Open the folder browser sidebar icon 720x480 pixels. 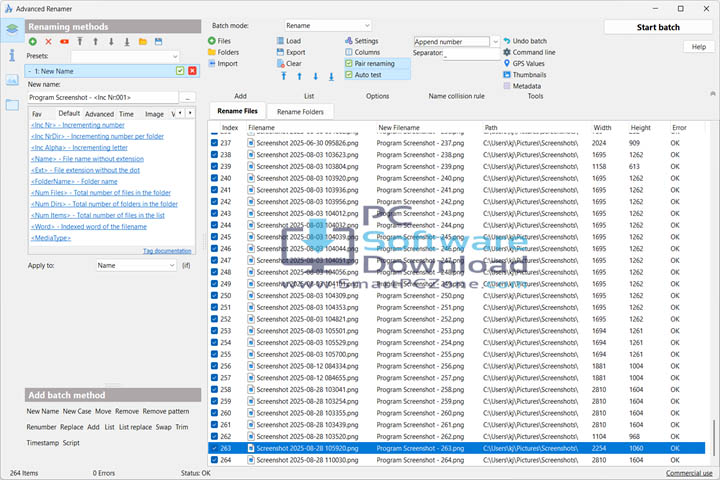pos(12,105)
